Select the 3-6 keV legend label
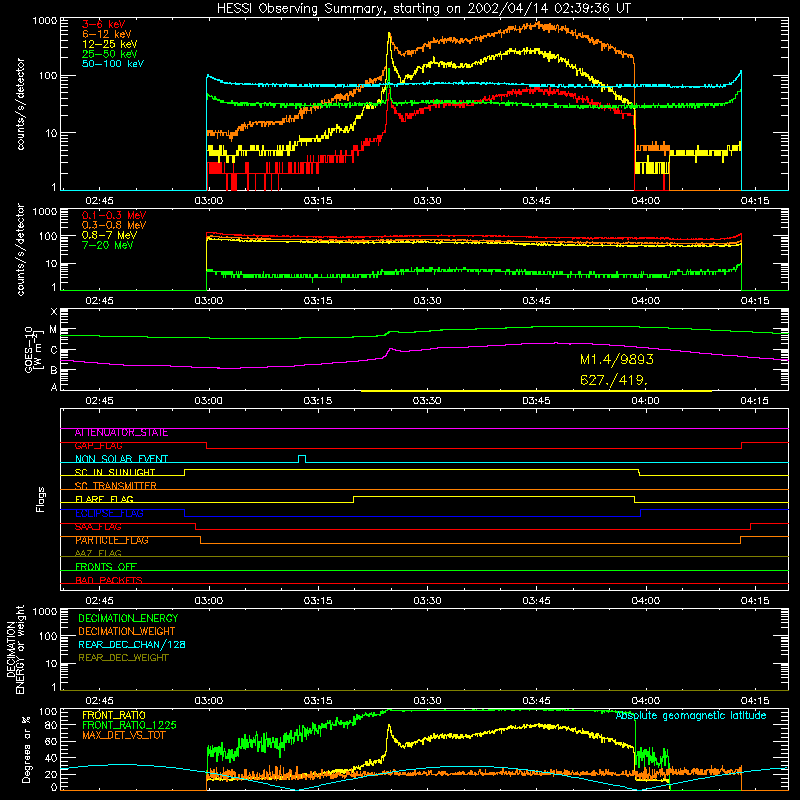Screen dimensions: 800x800 [103, 24]
